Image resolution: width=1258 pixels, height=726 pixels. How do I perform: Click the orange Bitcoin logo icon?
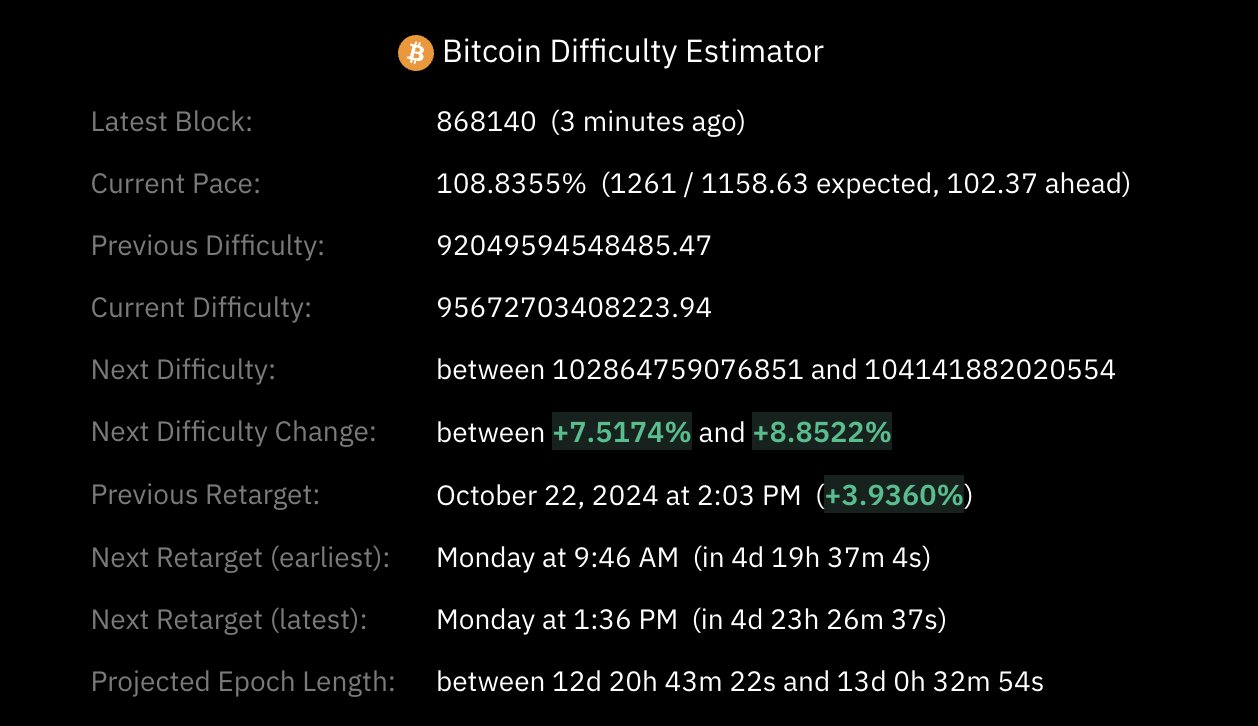tap(415, 52)
